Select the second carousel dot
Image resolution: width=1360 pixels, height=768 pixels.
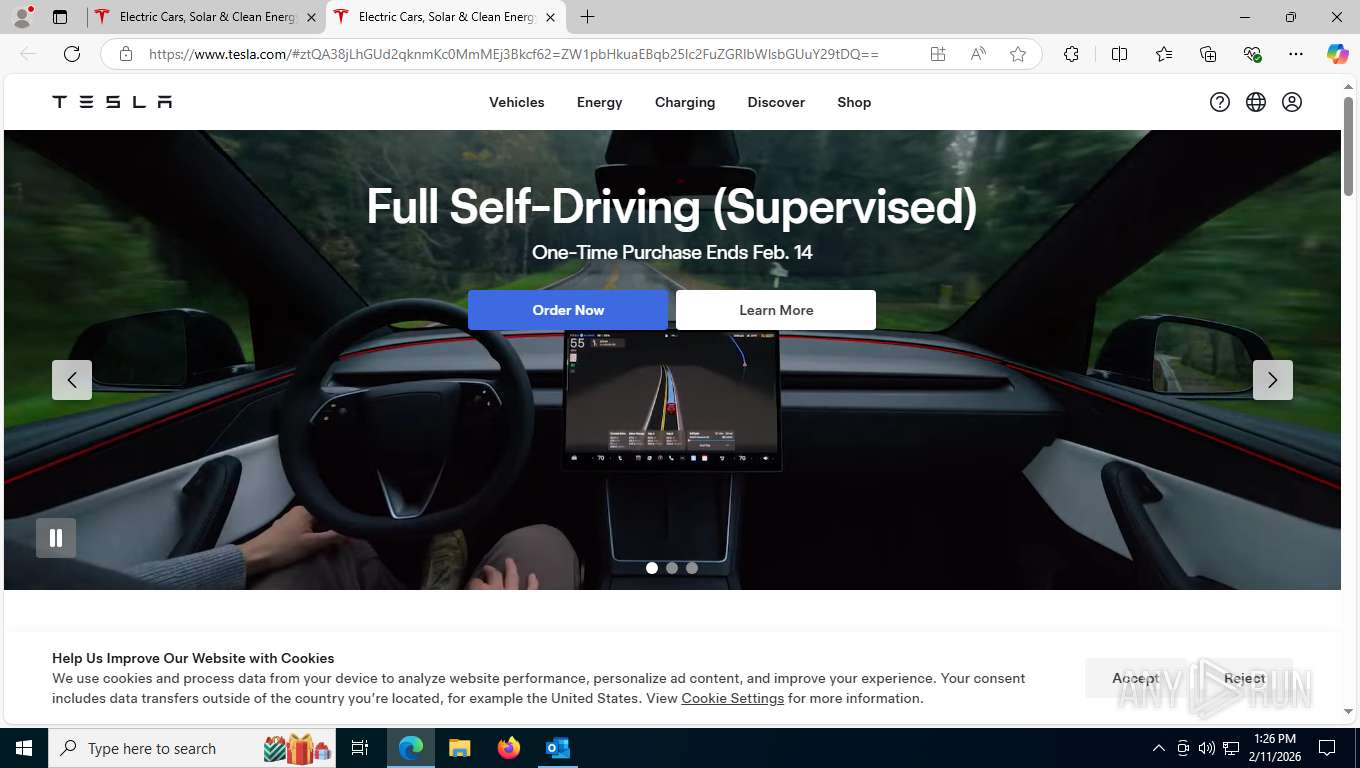pos(672,568)
